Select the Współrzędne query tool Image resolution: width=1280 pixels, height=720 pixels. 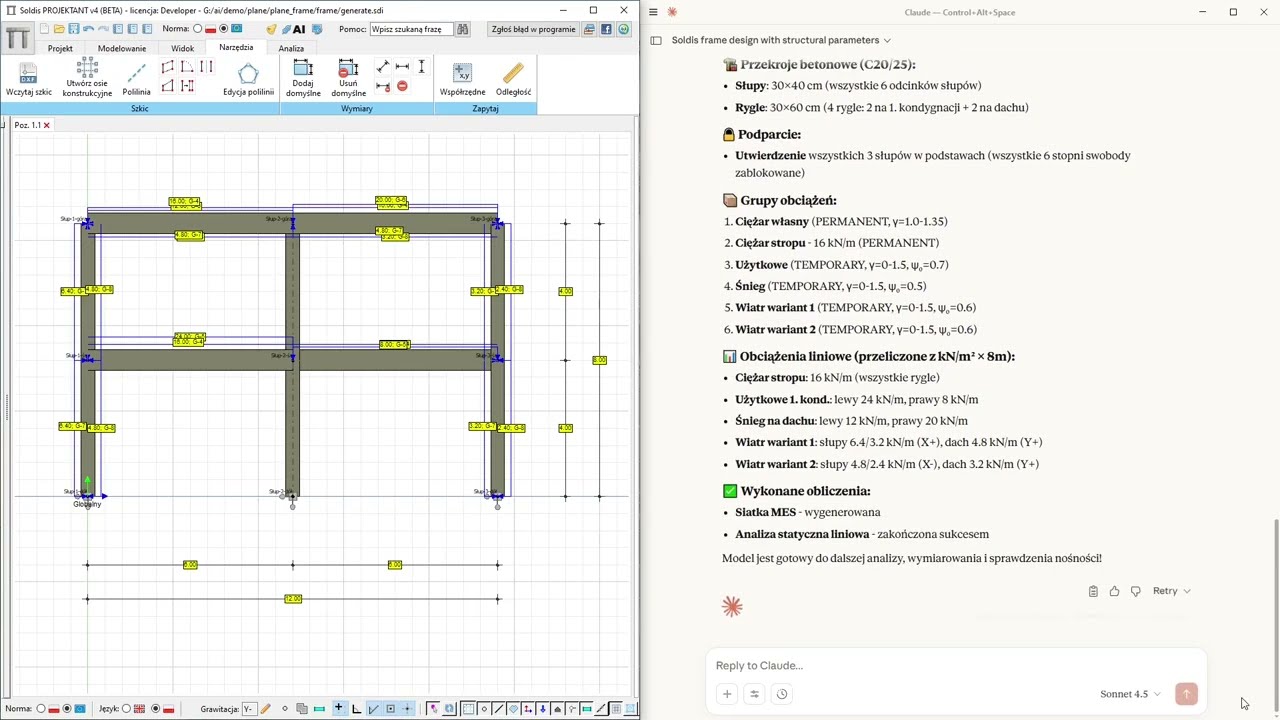(462, 79)
